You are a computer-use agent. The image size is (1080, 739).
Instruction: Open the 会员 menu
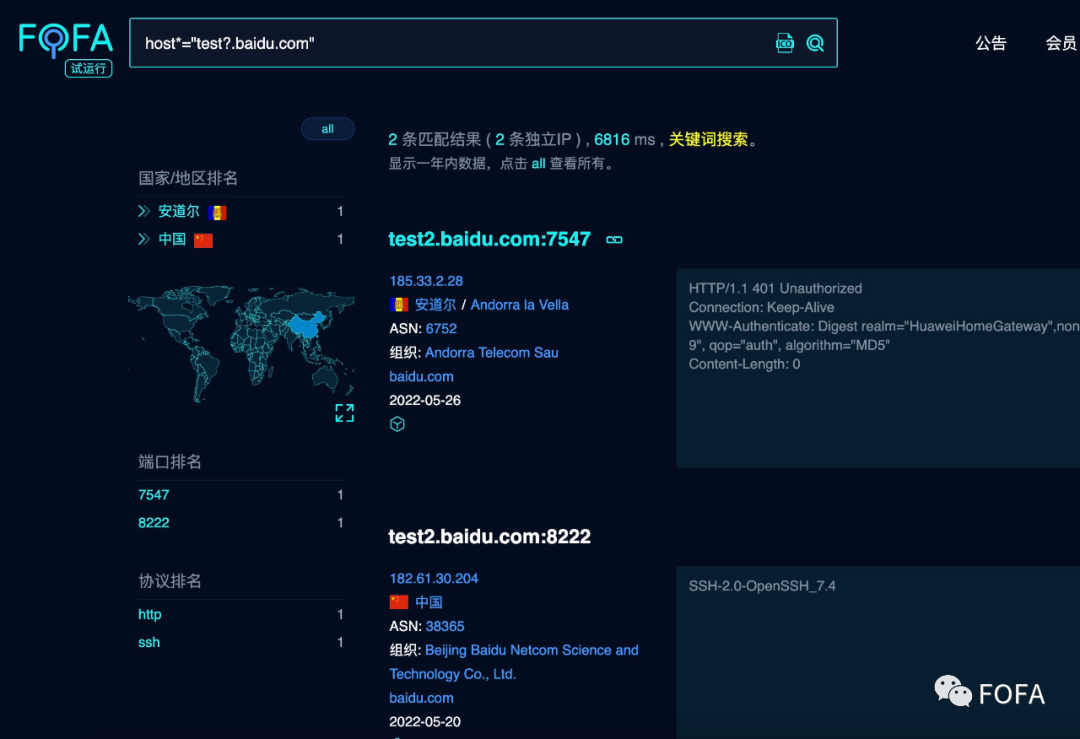click(x=1061, y=43)
